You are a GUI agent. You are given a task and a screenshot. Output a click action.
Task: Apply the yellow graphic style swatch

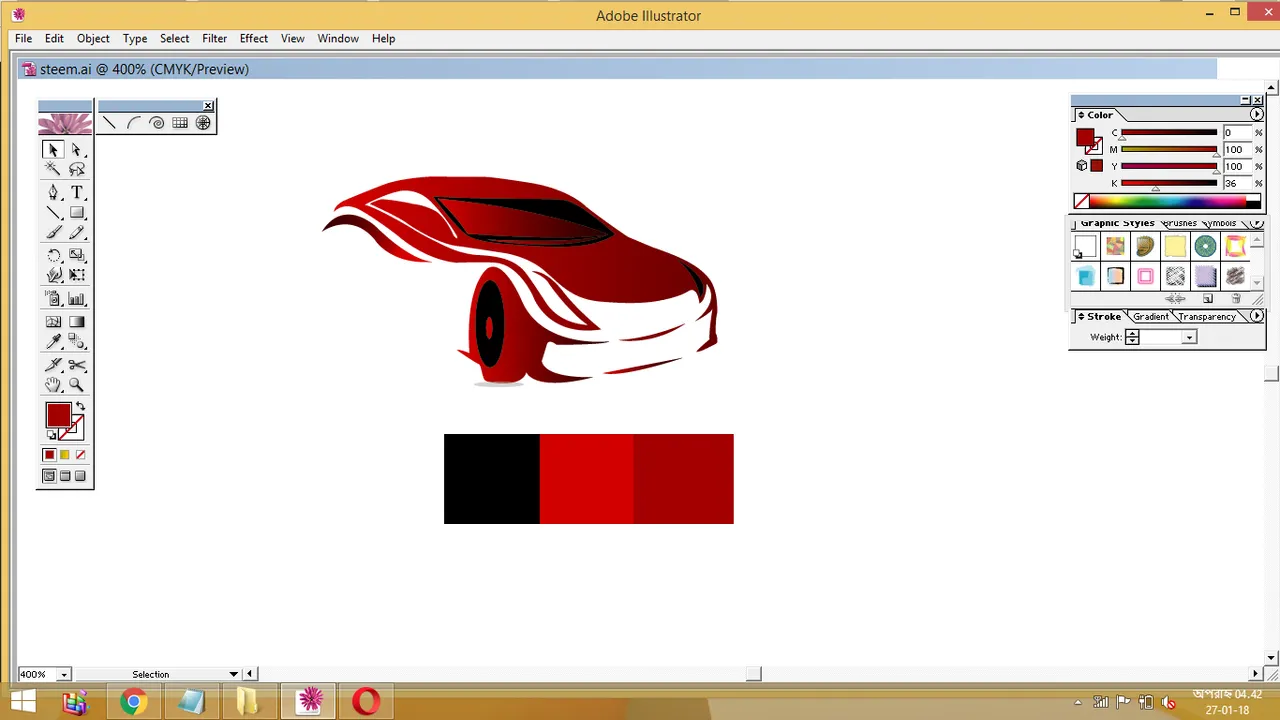pyautogui.click(x=1175, y=246)
